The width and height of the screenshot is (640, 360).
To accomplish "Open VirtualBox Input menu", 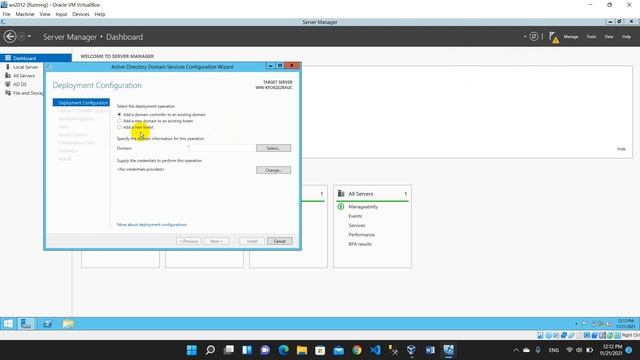I will pyautogui.click(x=61, y=14).
